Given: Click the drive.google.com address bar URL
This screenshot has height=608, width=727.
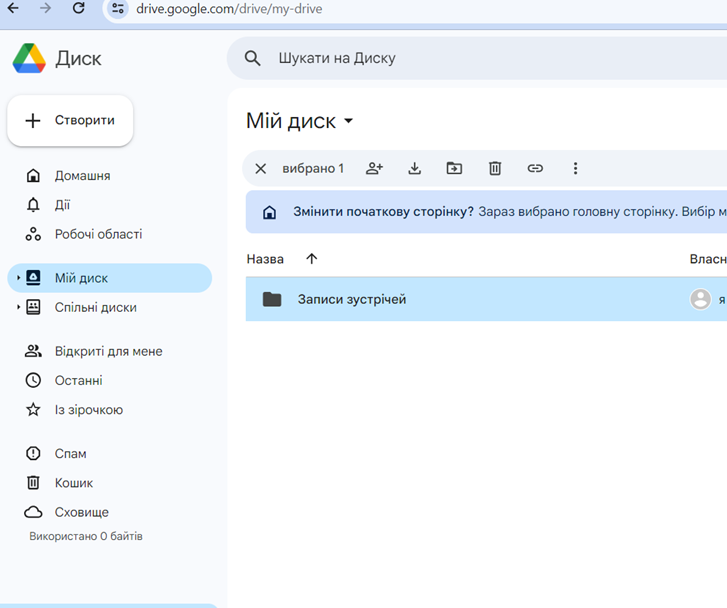Looking at the screenshot, I should point(229,9).
